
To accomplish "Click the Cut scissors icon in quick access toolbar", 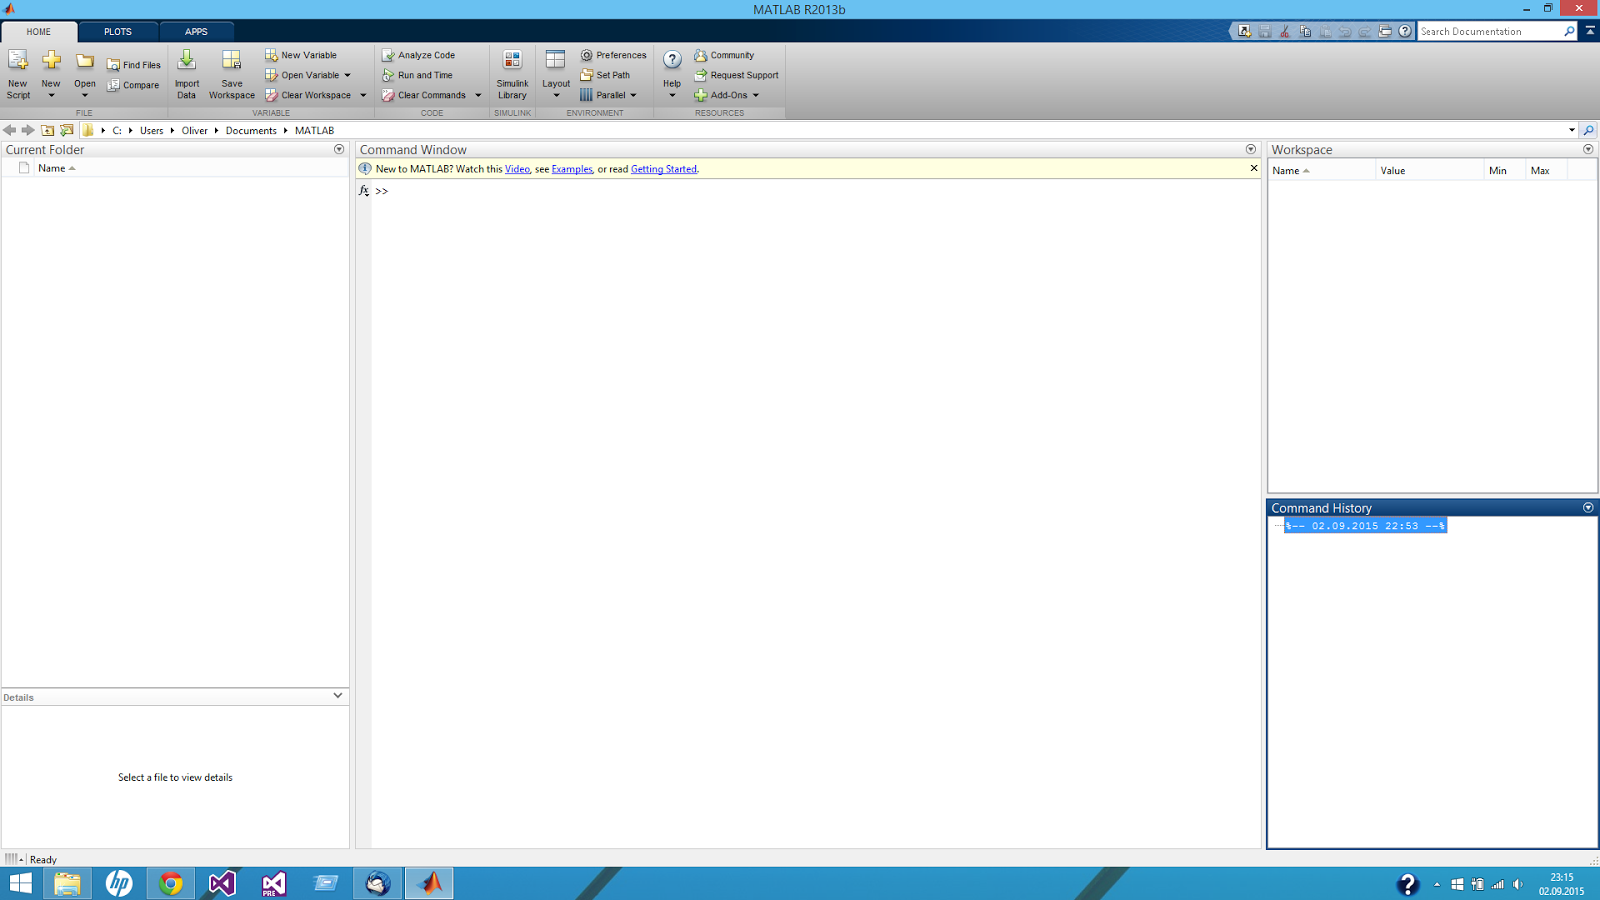I will 1285,32.
